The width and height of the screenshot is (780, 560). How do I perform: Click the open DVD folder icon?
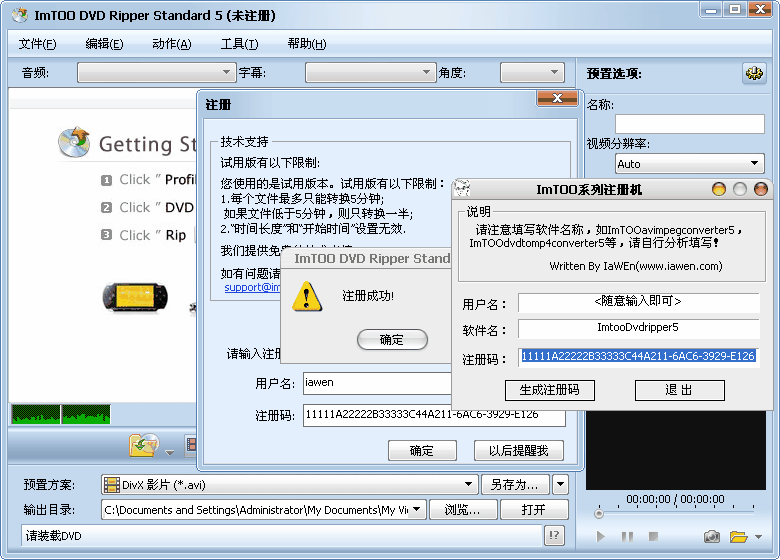pyautogui.click(x=144, y=445)
